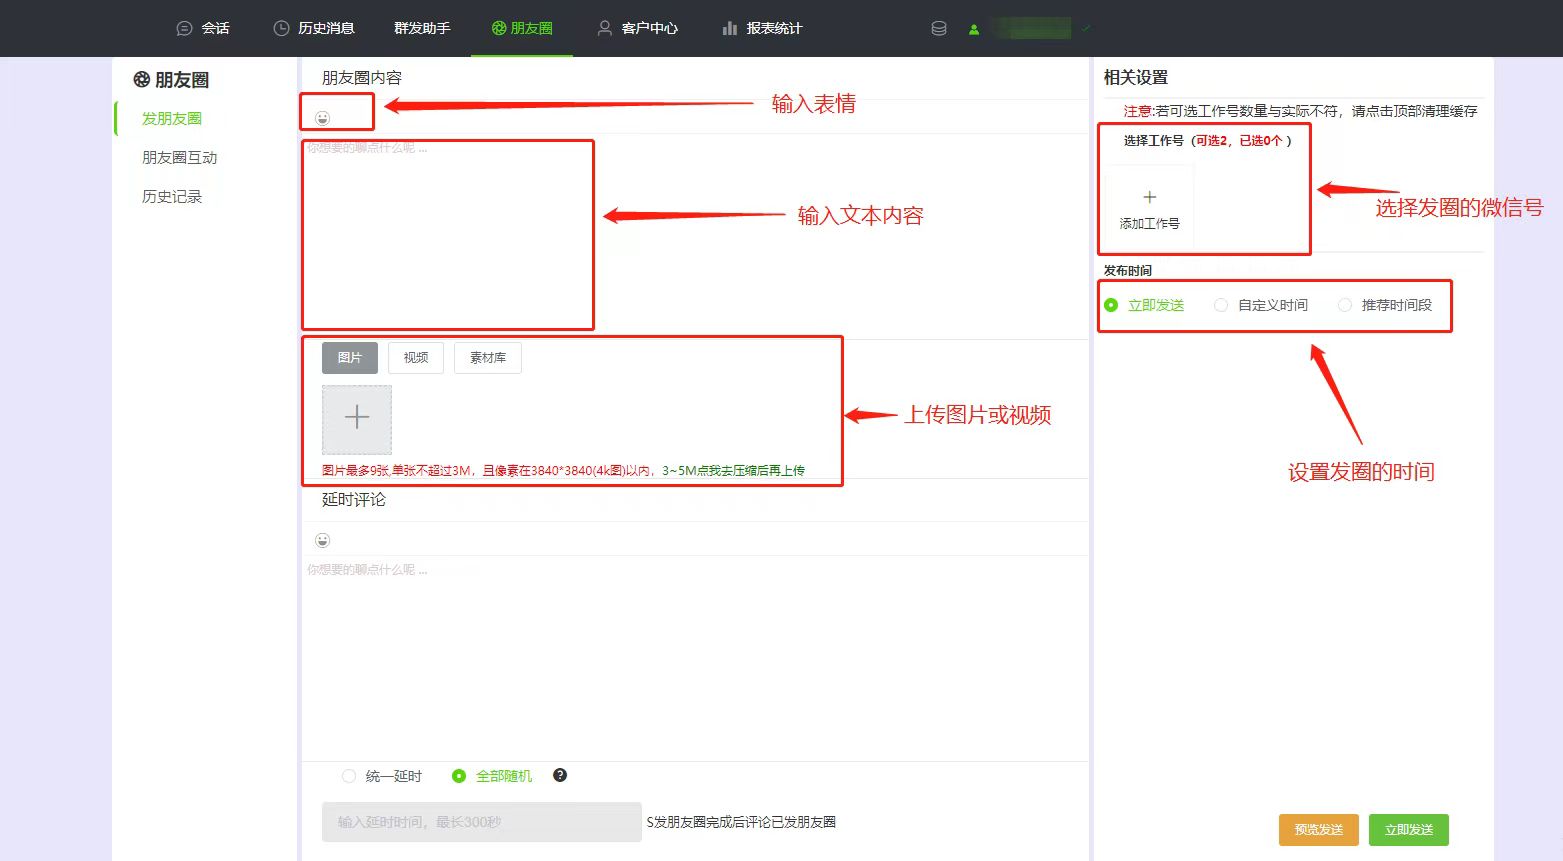
Task: Click the green 立即发送 button
Action: (1409, 829)
